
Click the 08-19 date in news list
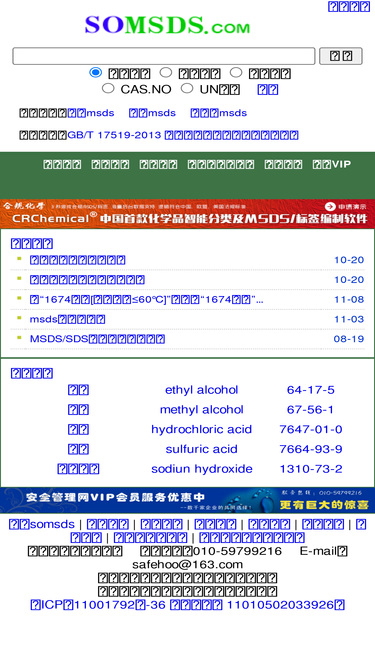coord(349,339)
